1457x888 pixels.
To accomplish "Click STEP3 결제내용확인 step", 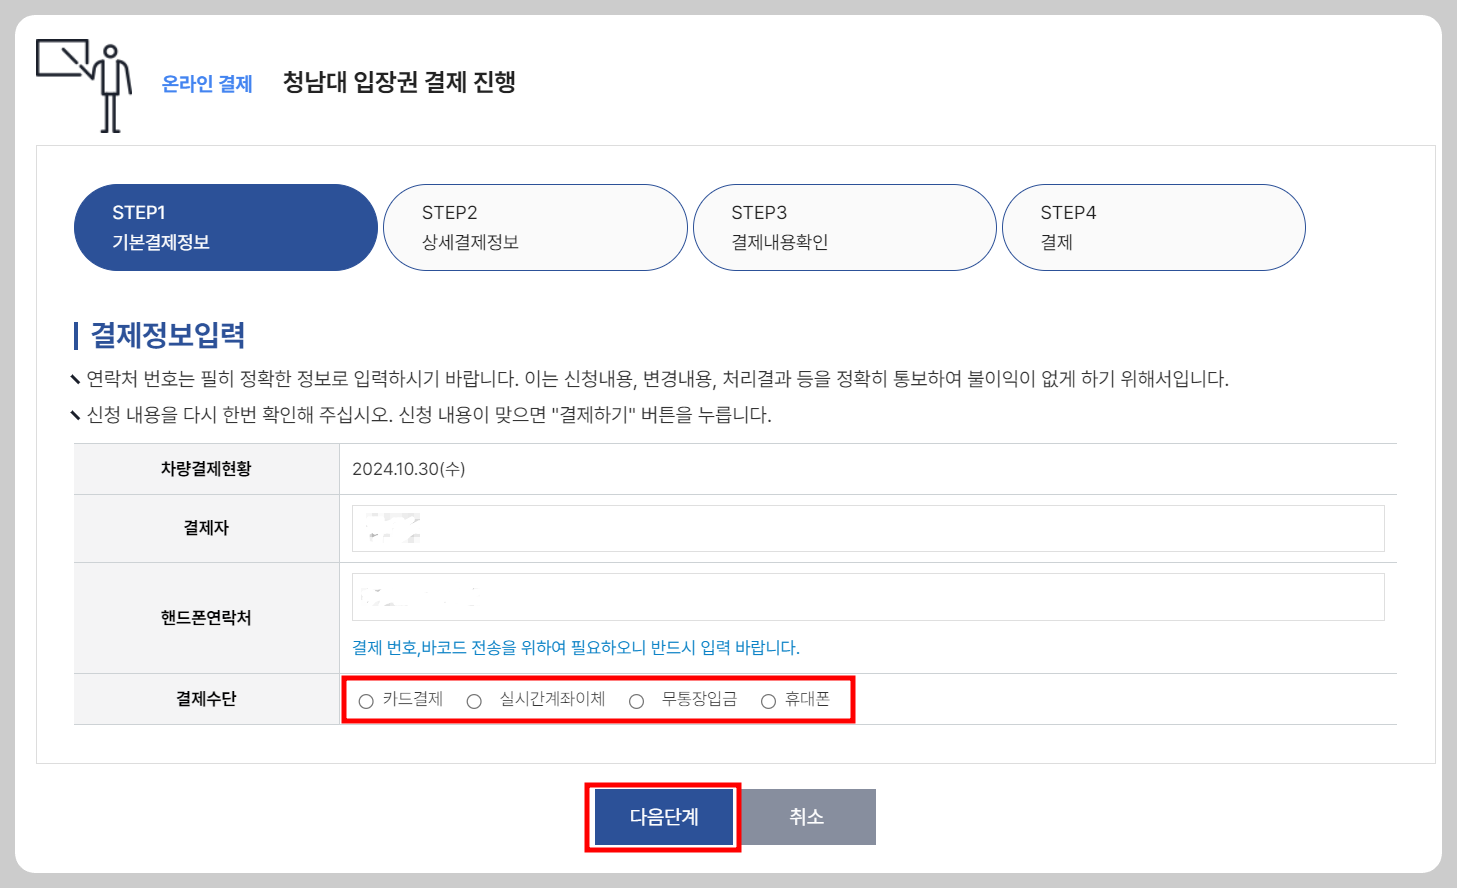I will point(845,227).
